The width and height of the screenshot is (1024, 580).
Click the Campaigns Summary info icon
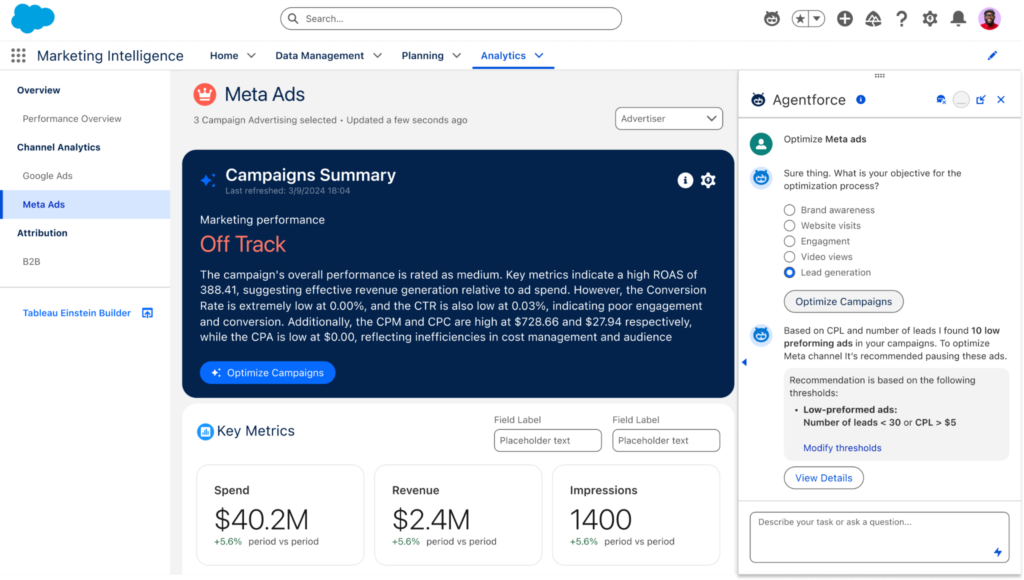685,180
